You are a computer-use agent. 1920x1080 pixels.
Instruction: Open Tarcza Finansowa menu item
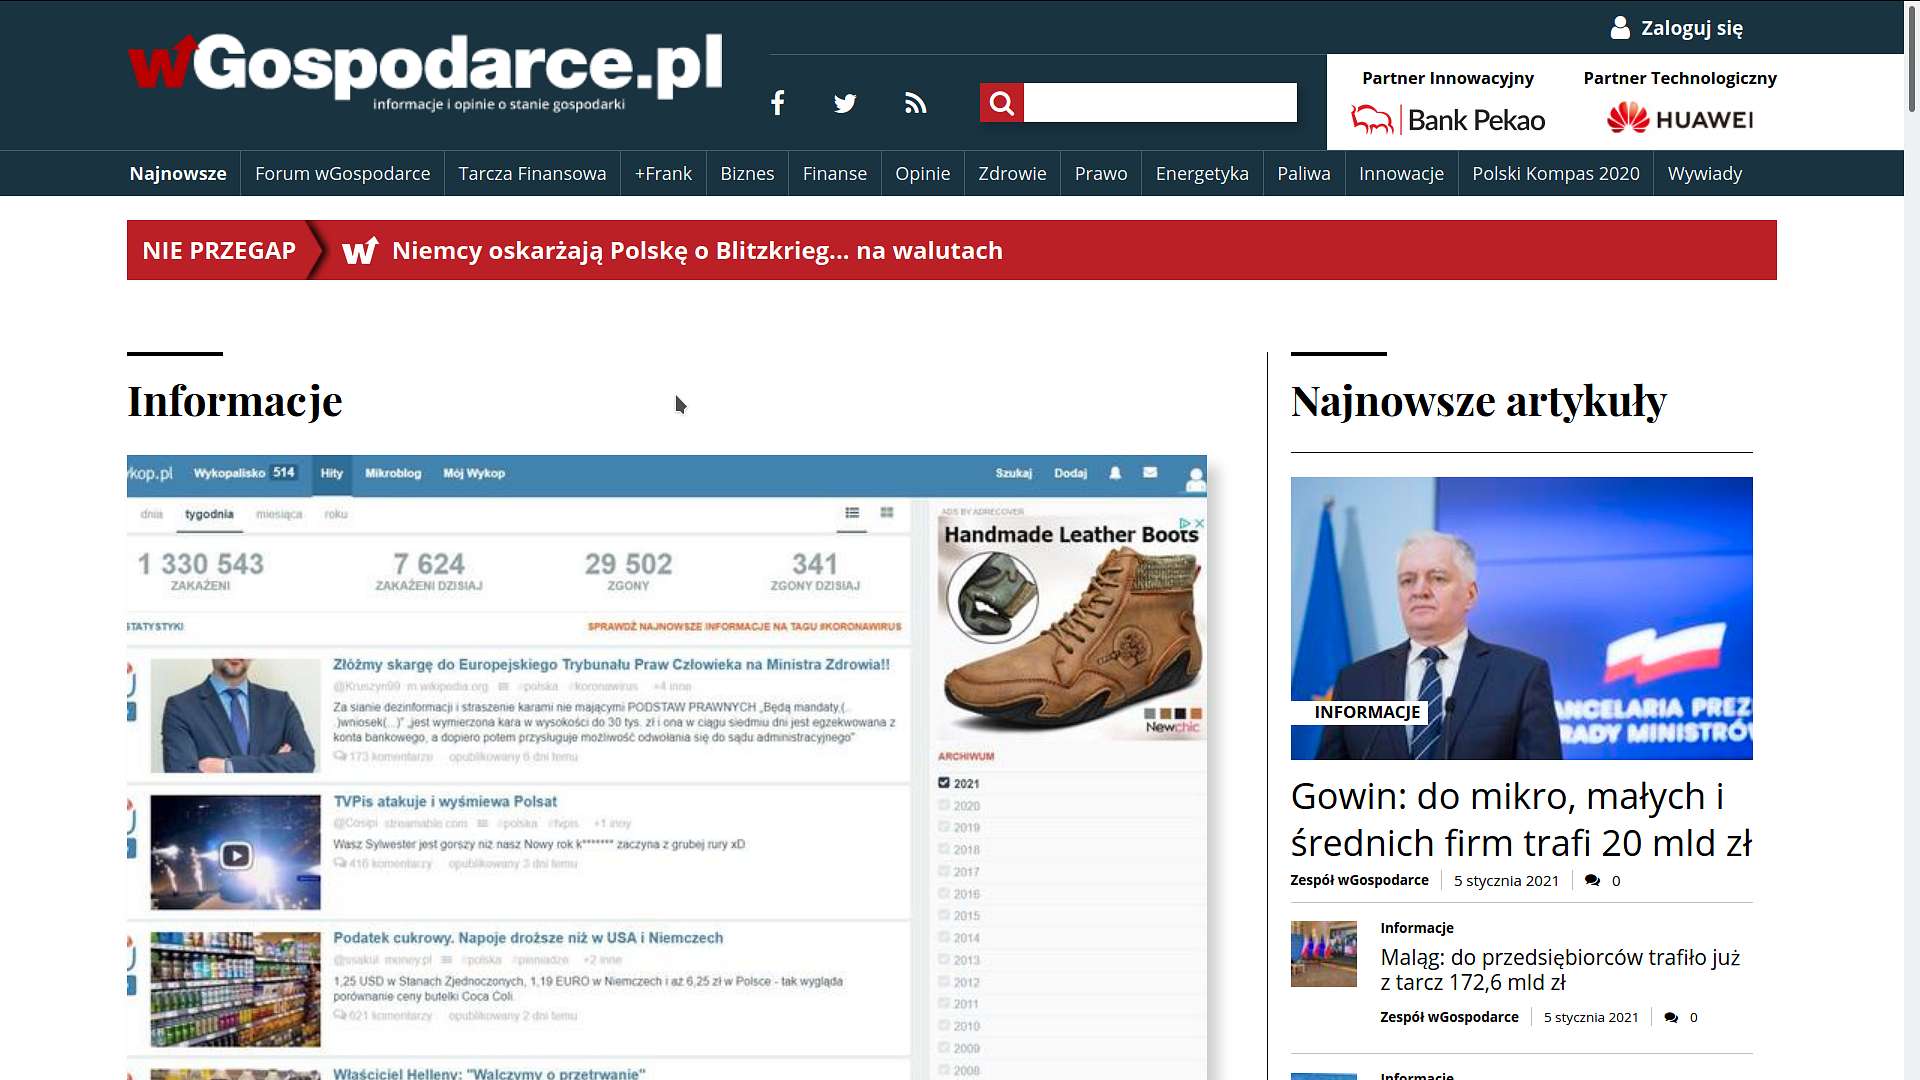pyautogui.click(x=532, y=174)
